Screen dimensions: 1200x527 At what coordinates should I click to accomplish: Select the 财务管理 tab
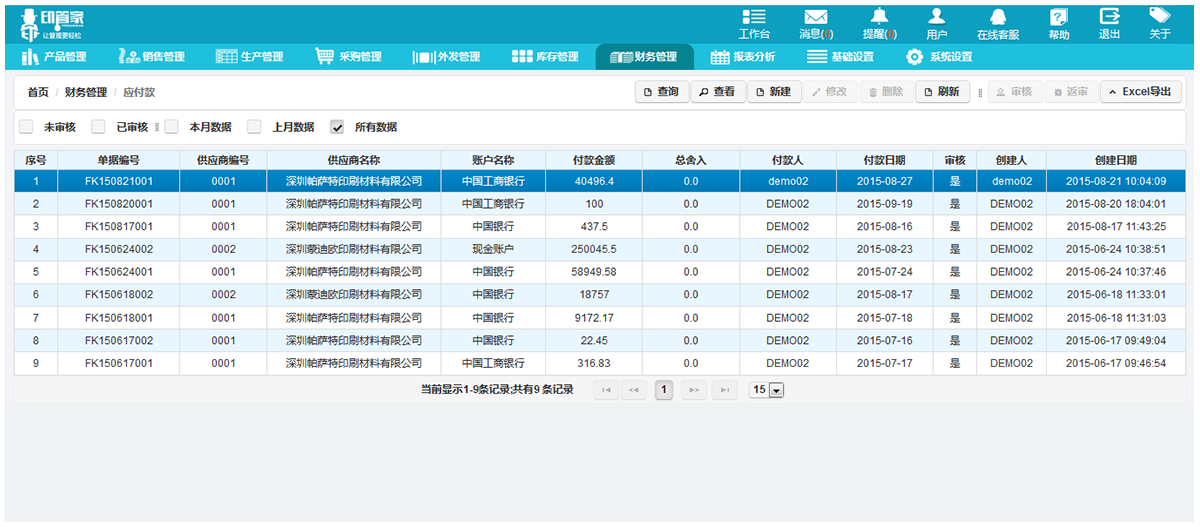(644, 57)
